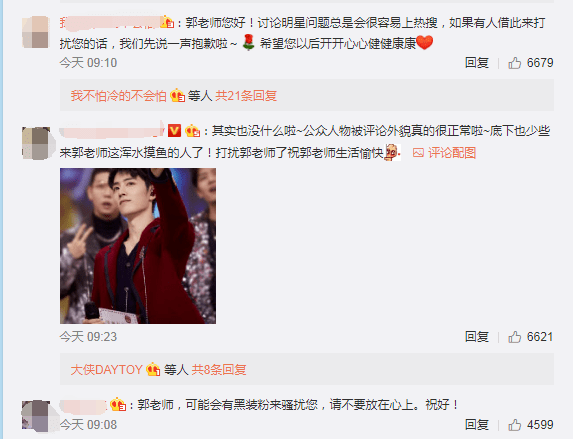Image resolution: width=573 pixels, height=439 pixels.
Task: Click the first commenter's blurred avatar
Action: click(x=35, y=32)
